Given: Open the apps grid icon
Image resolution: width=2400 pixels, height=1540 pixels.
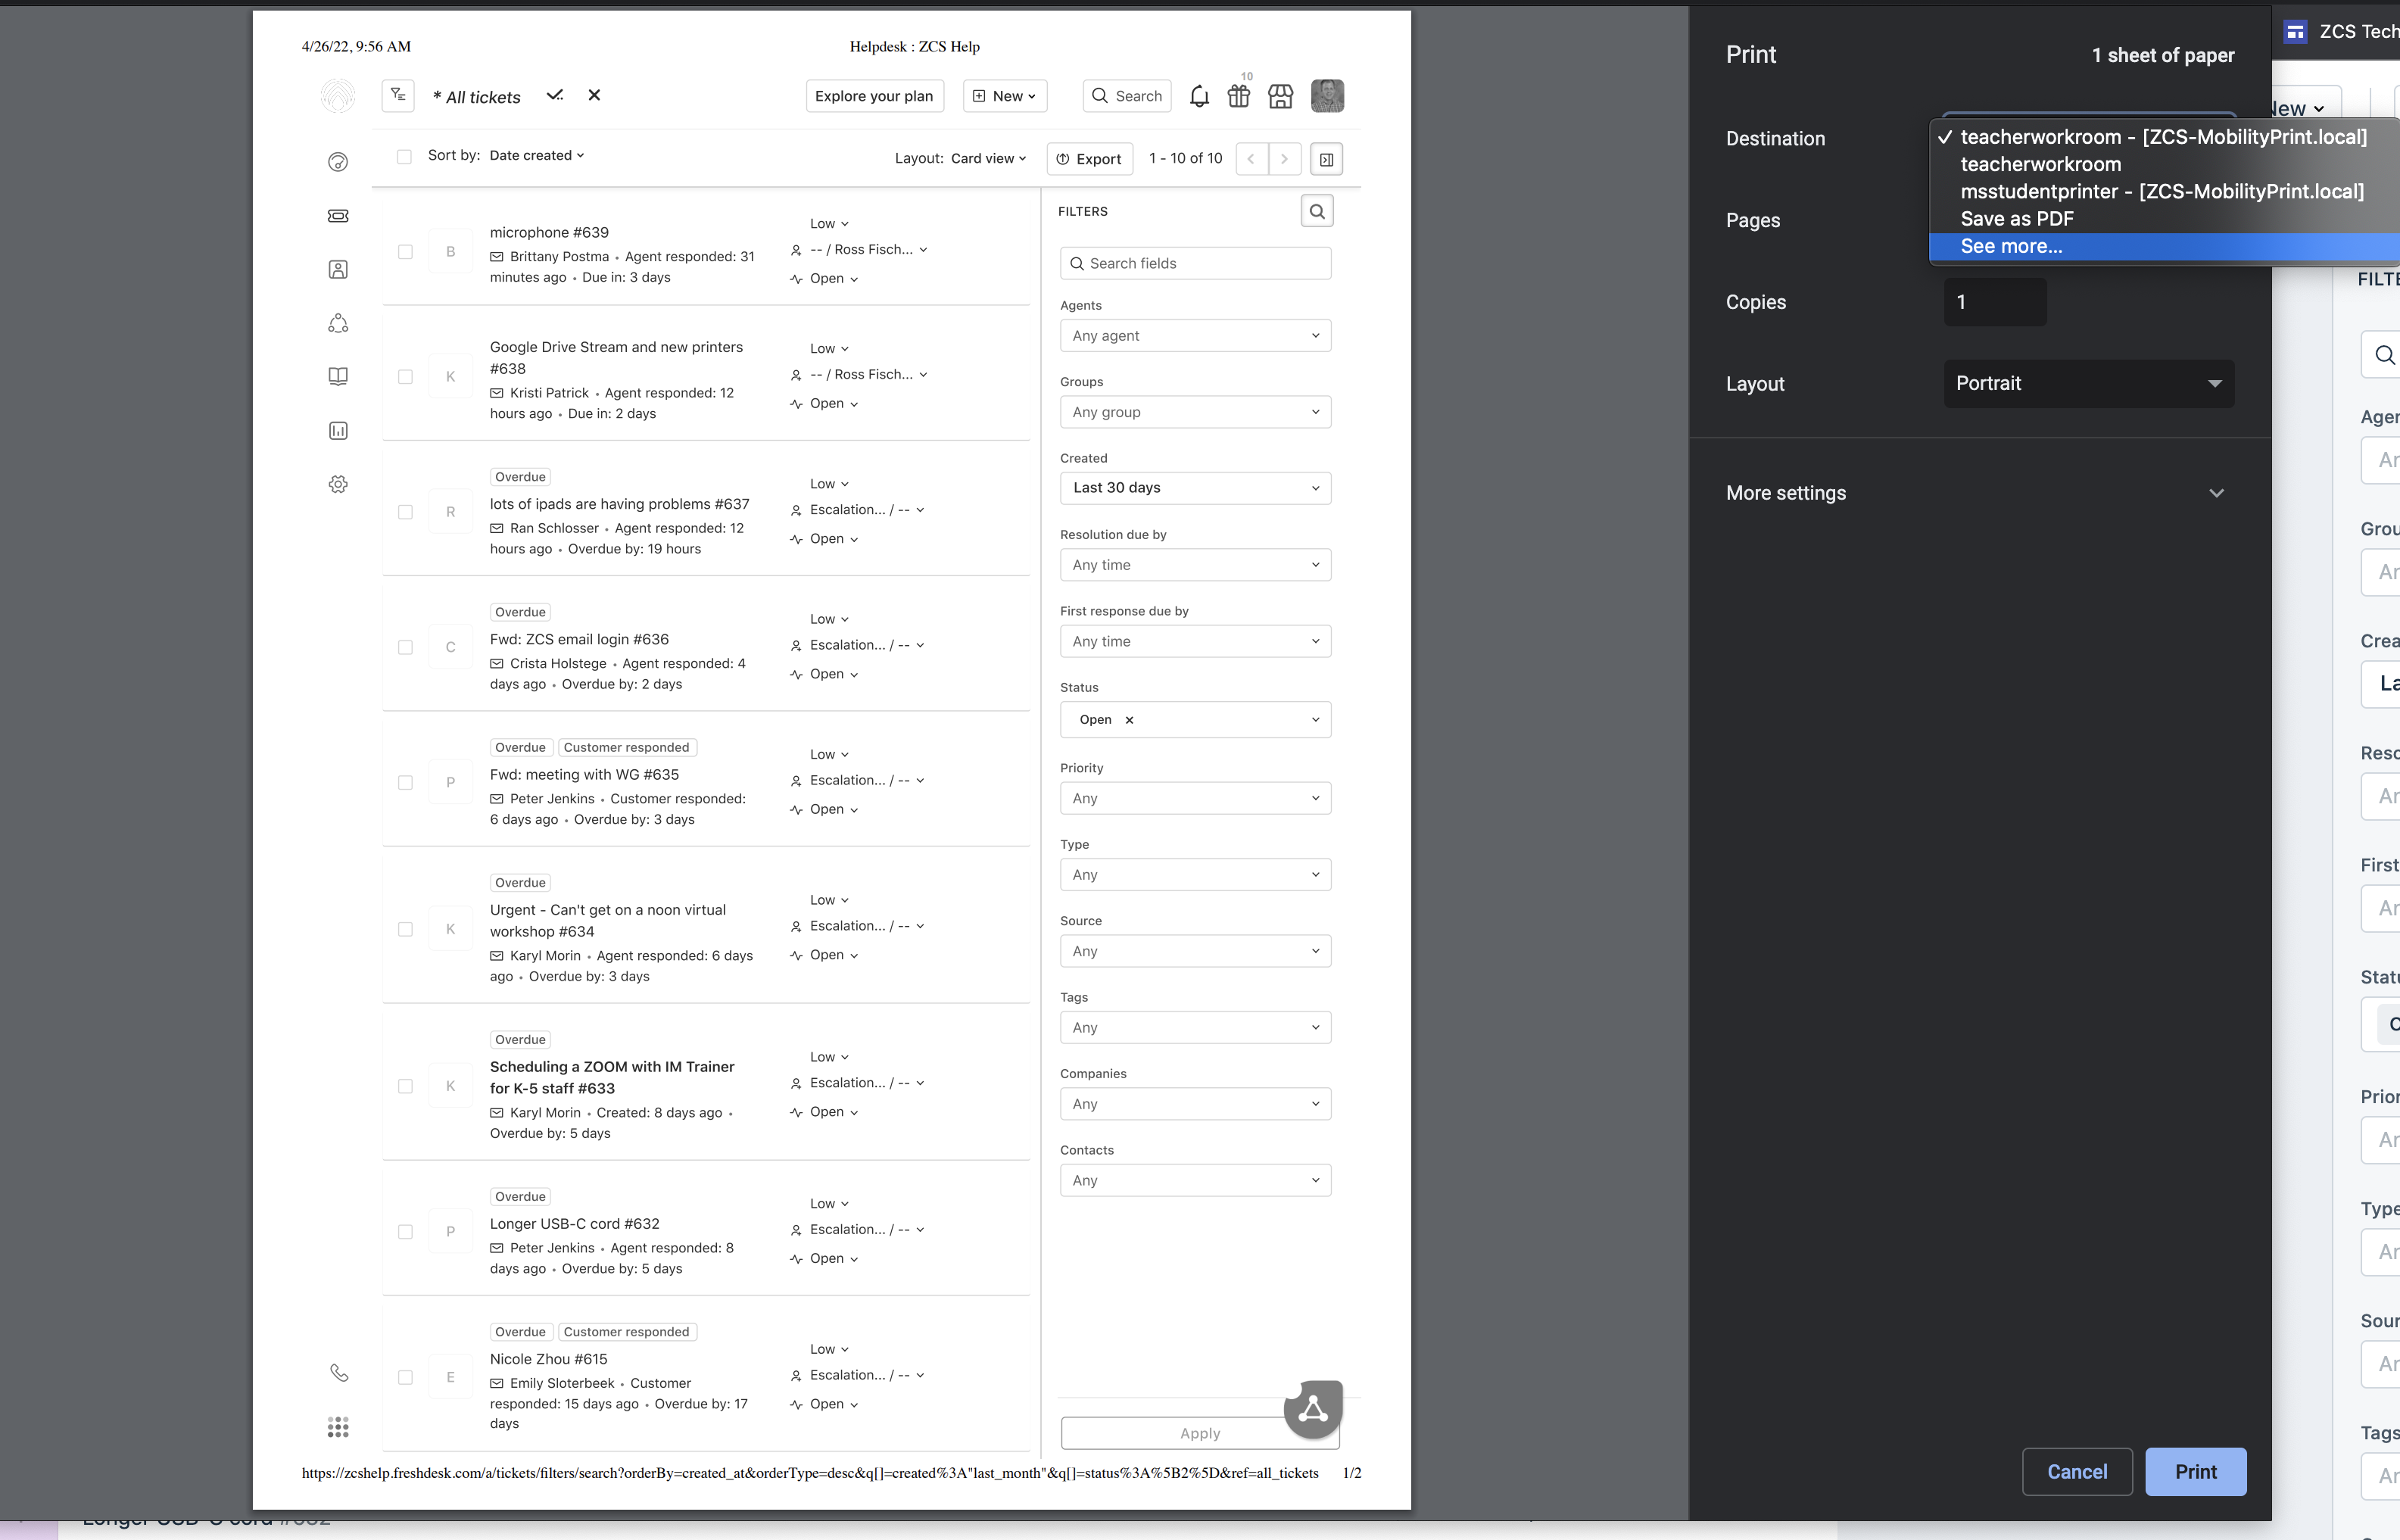Looking at the screenshot, I should pyautogui.click(x=338, y=1427).
